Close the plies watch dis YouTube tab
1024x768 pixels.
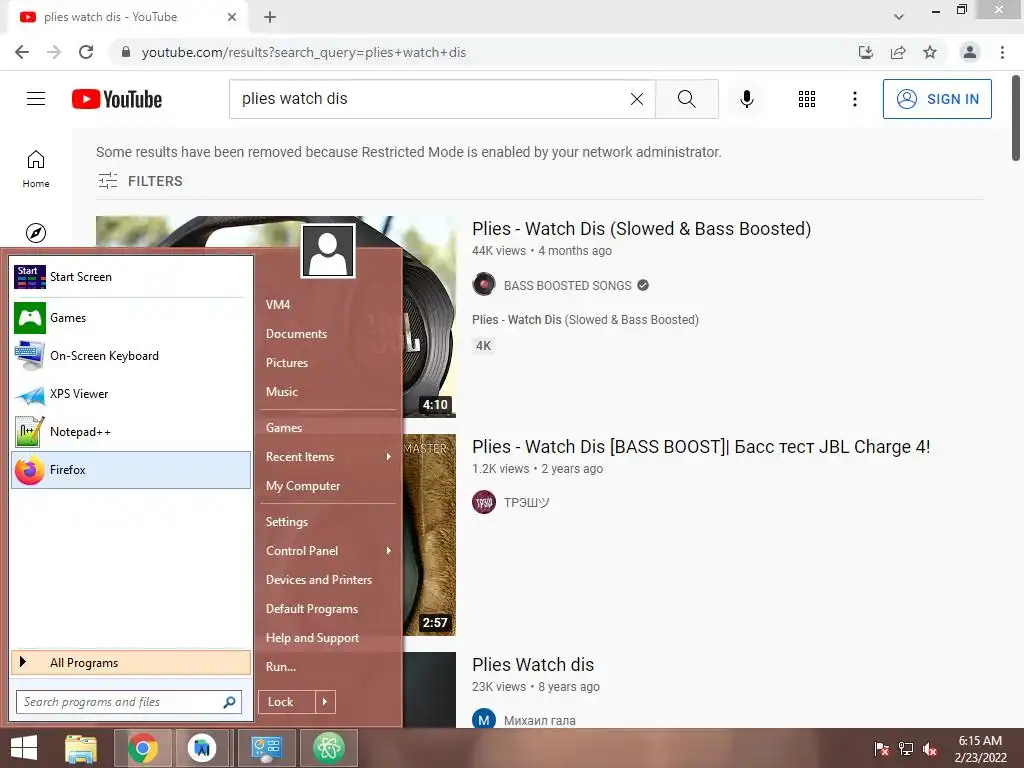[232, 17]
